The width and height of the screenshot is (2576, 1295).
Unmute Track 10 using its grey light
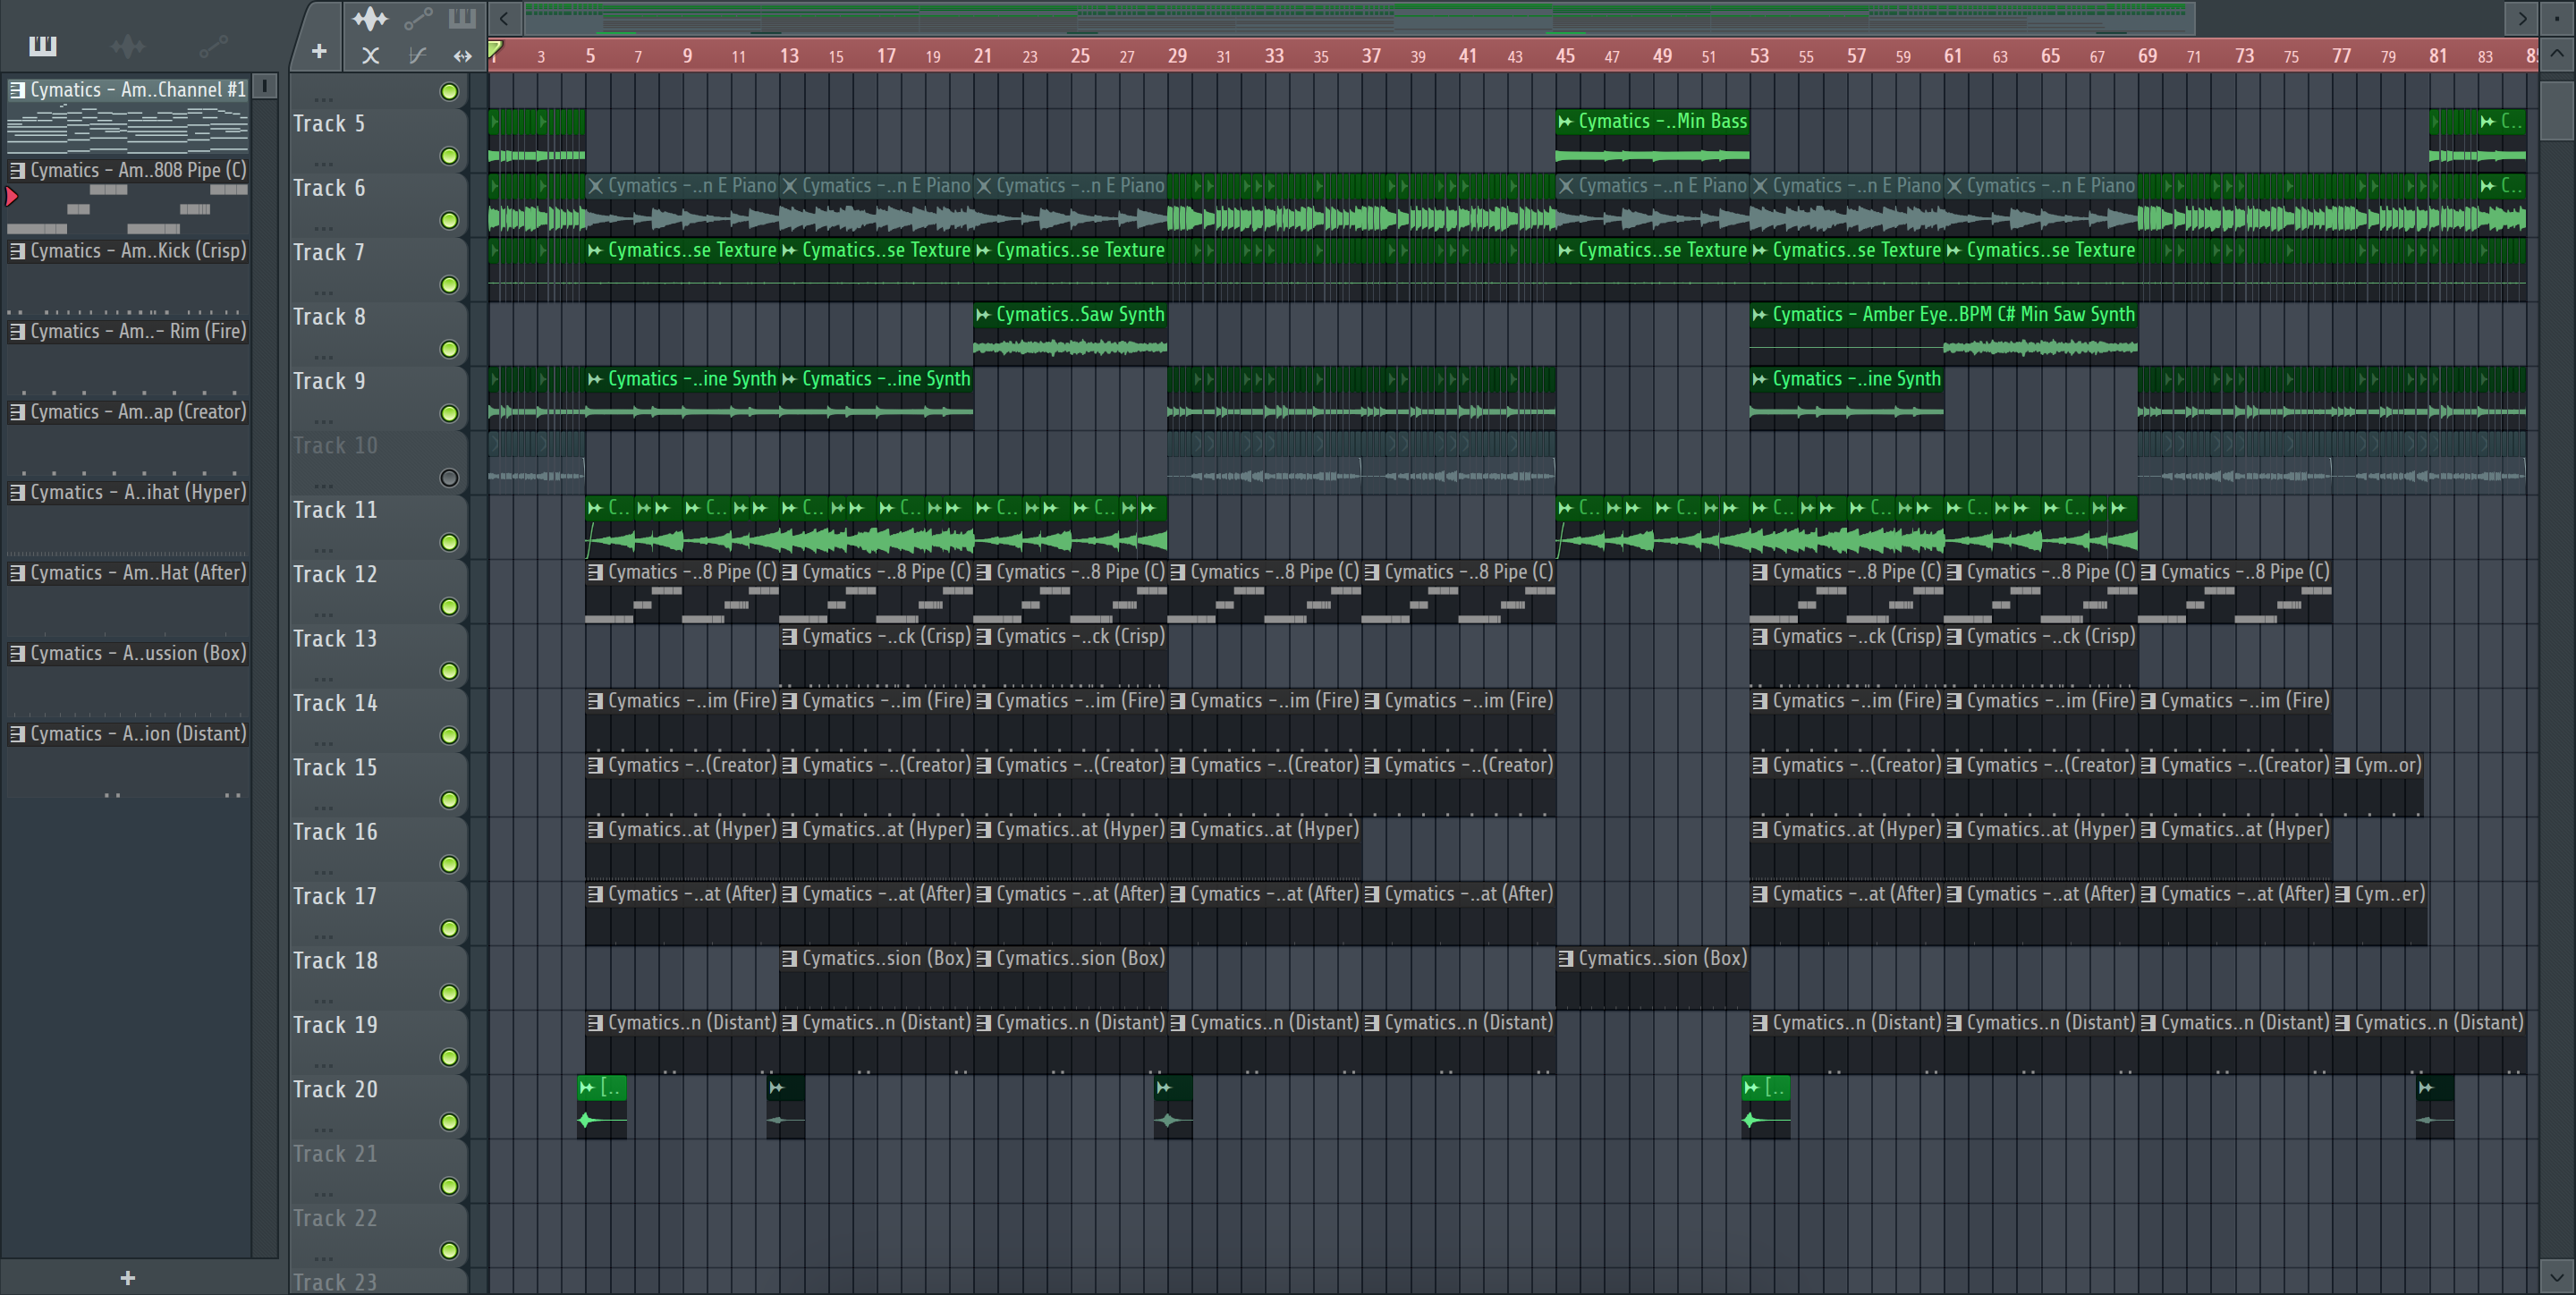(x=450, y=478)
